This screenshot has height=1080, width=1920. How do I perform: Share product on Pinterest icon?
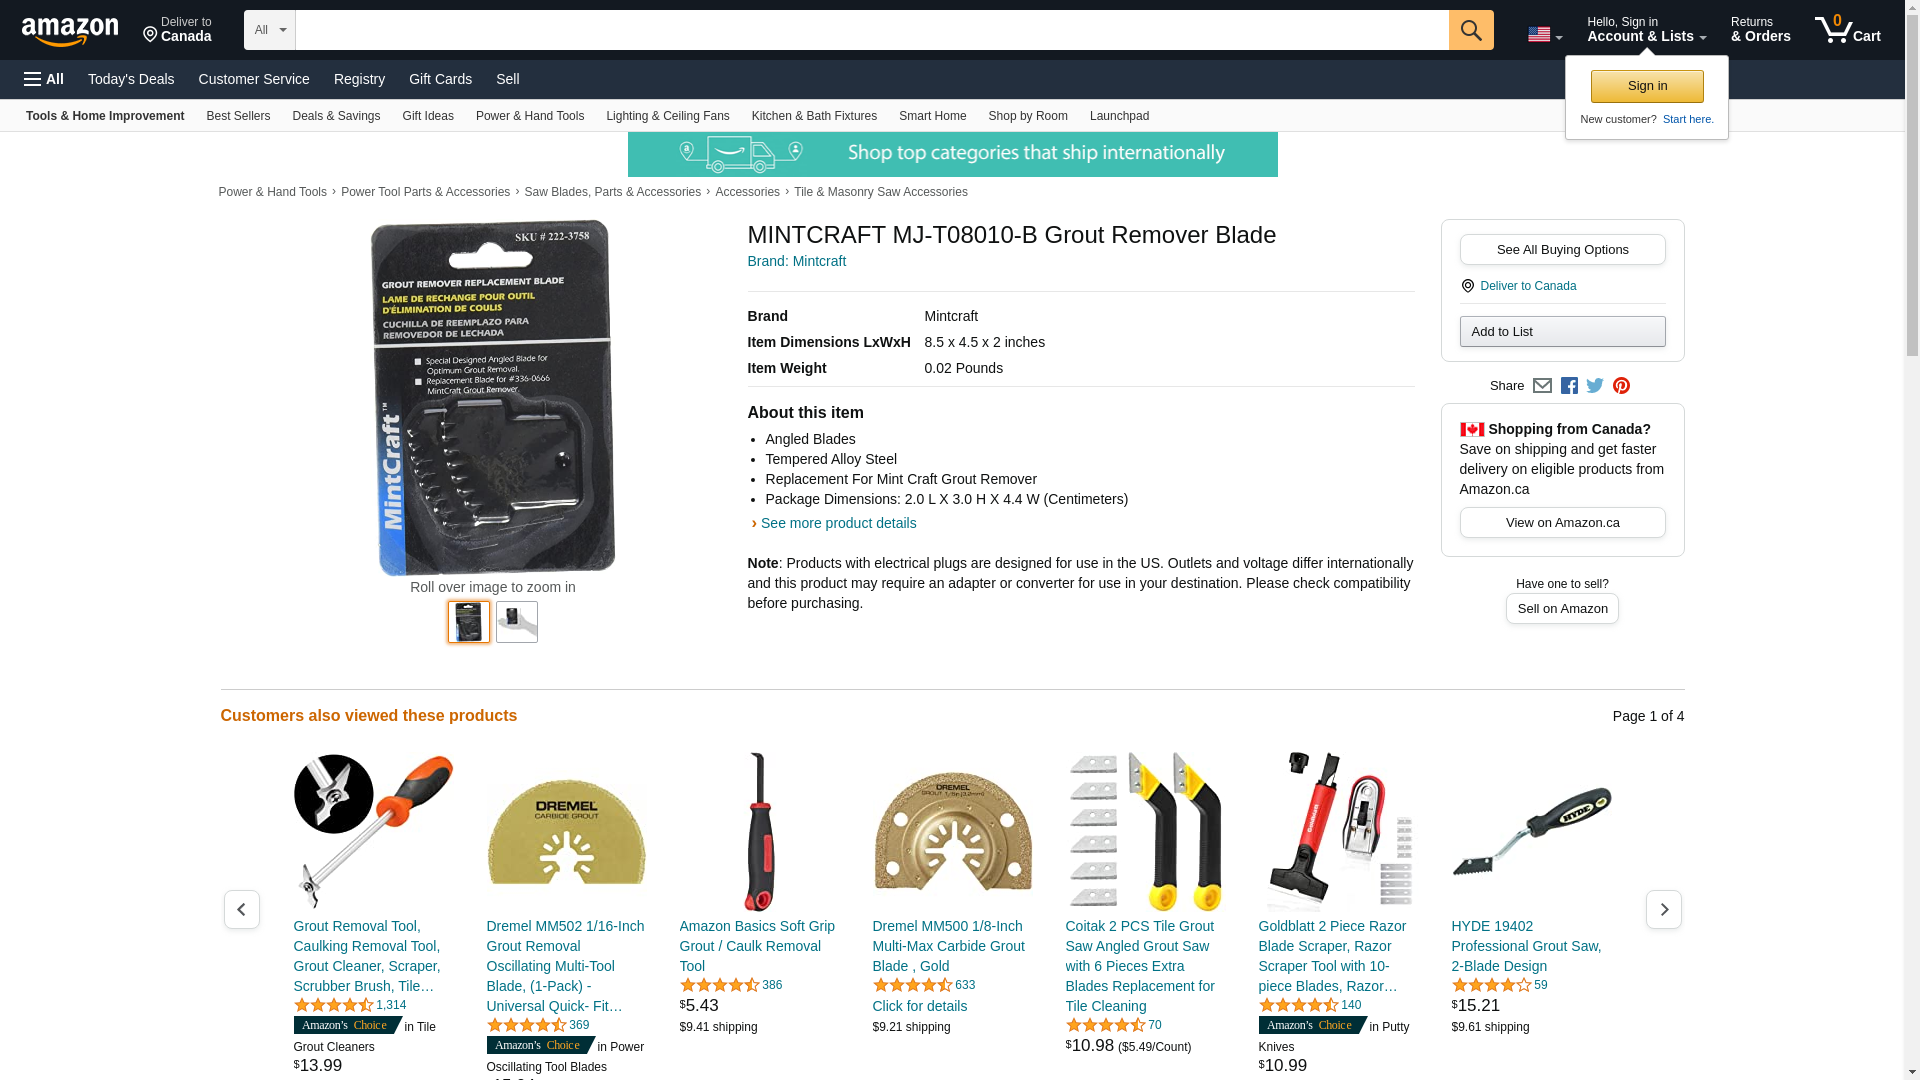[x=1621, y=386]
